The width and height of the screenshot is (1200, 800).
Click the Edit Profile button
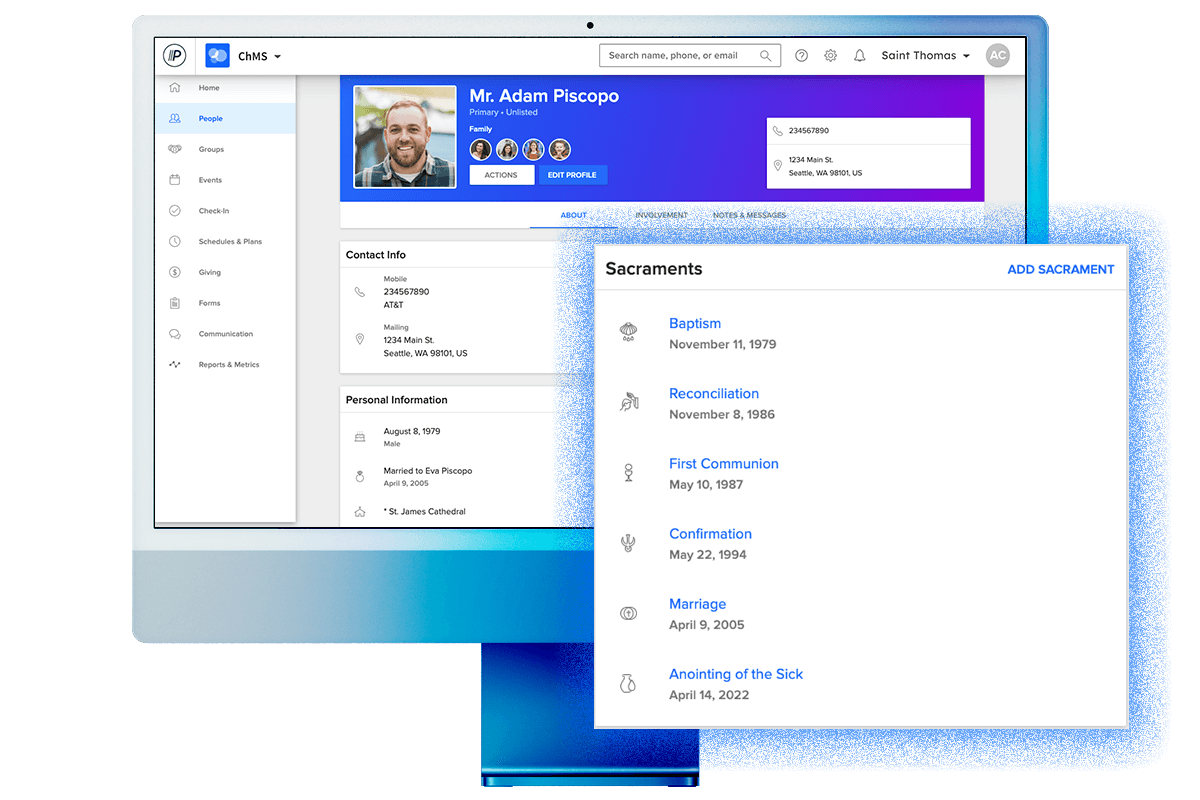pyautogui.click(x=573, y=175)
